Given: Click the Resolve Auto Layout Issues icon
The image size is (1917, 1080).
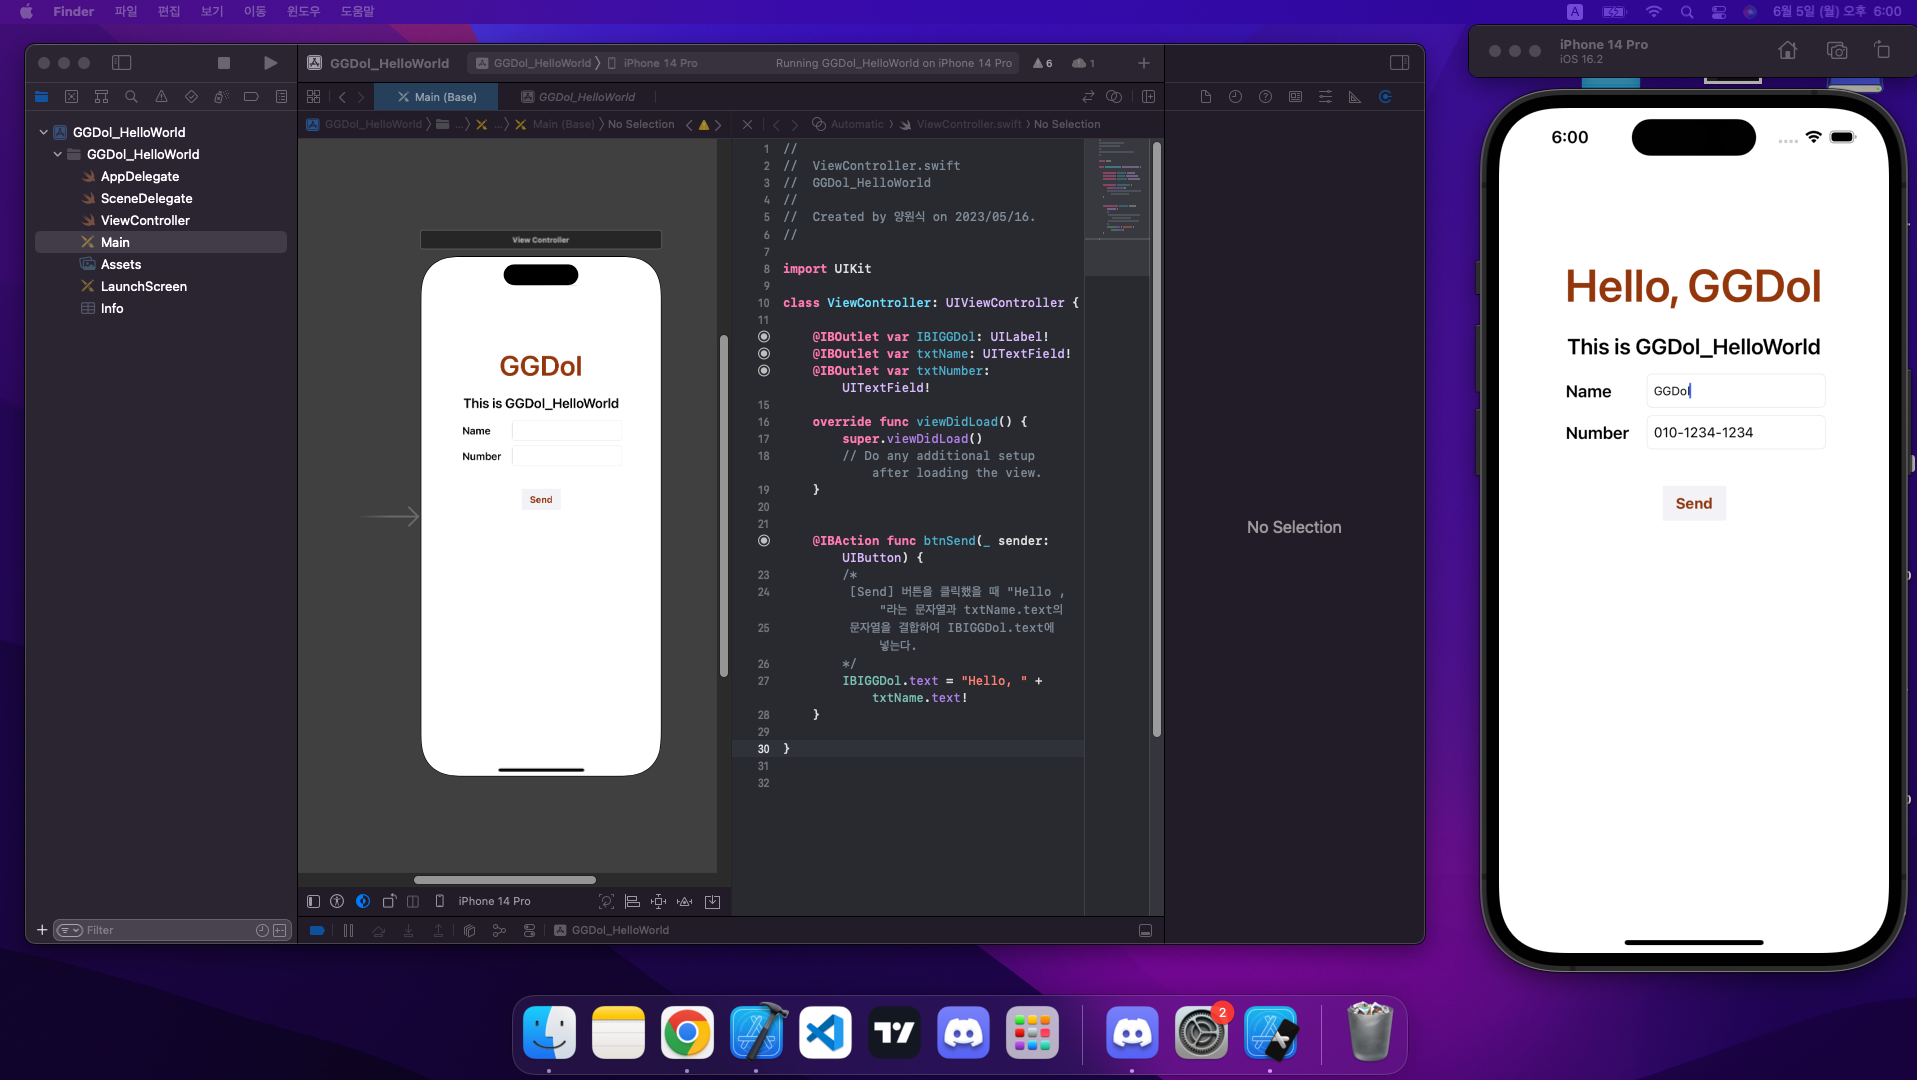Looking at the screenshot, I should [685, 902].
